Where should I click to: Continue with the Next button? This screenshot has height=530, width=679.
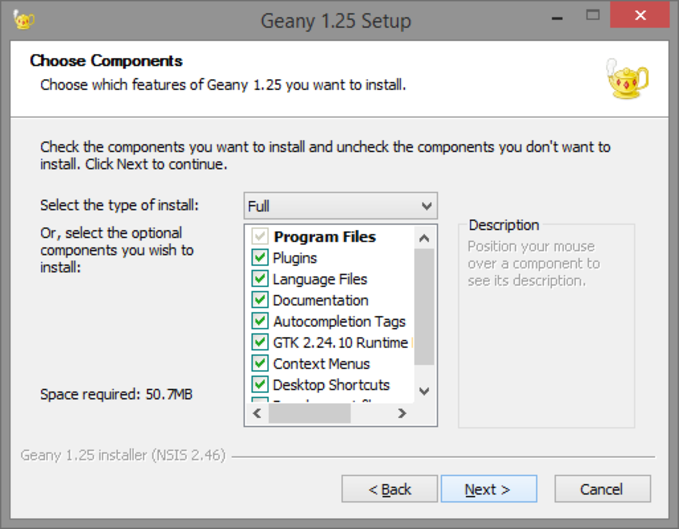tap(489, 489)
